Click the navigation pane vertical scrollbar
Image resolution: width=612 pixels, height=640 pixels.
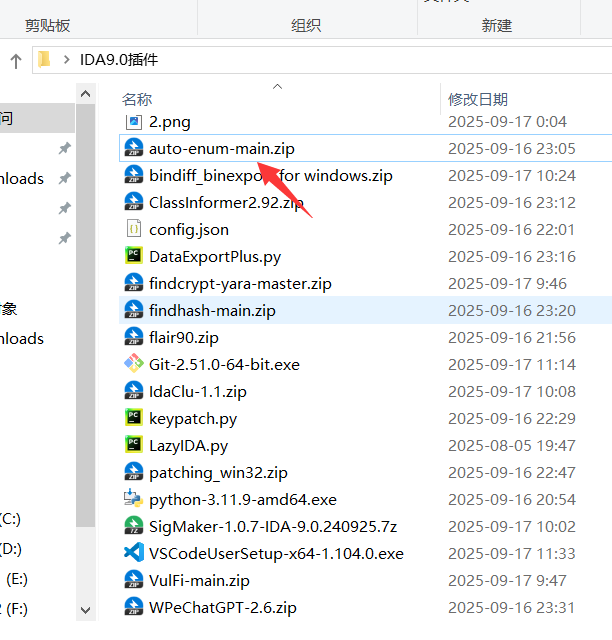point(86,300)
